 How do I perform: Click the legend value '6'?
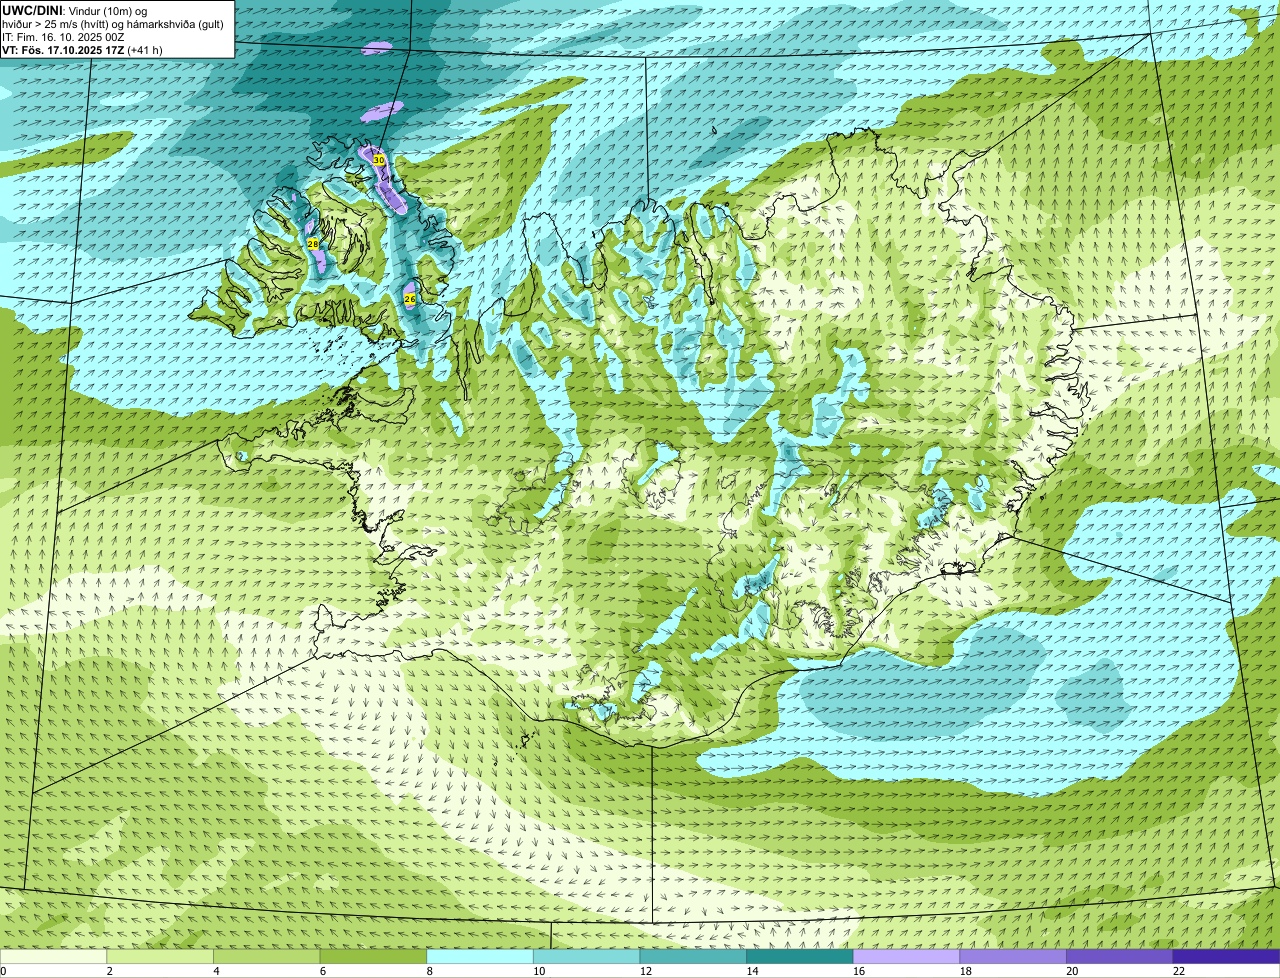[322, 971]
